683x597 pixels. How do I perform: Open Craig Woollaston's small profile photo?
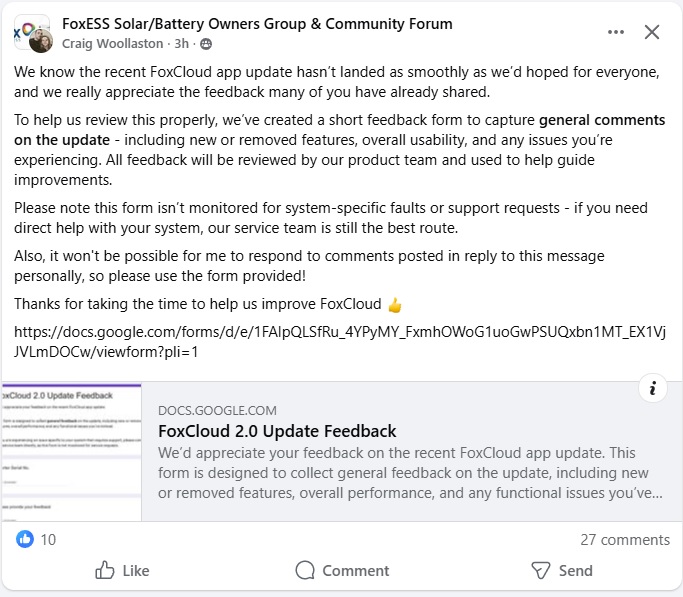[x=41, y=41]
